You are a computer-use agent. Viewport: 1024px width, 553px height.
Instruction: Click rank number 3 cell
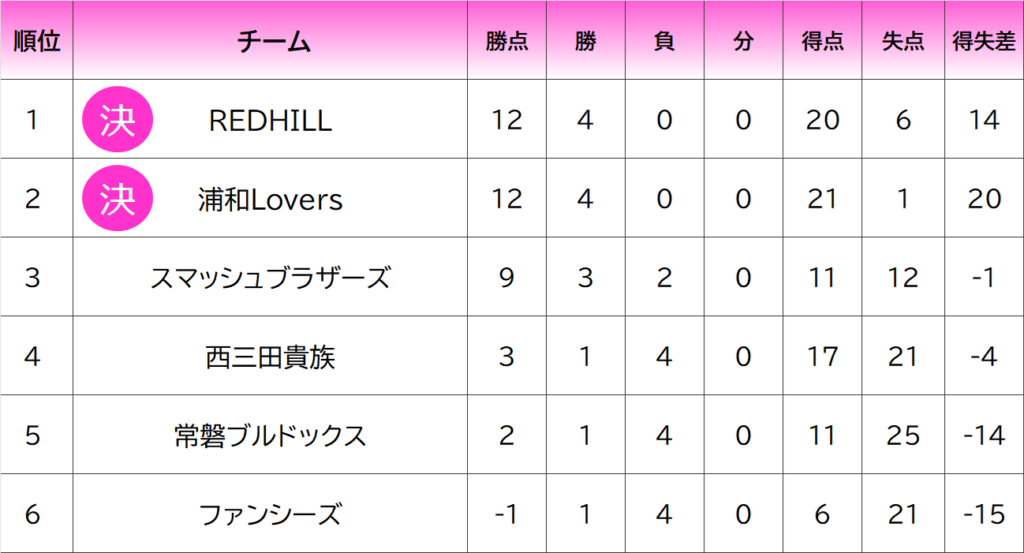click(32, 277)
